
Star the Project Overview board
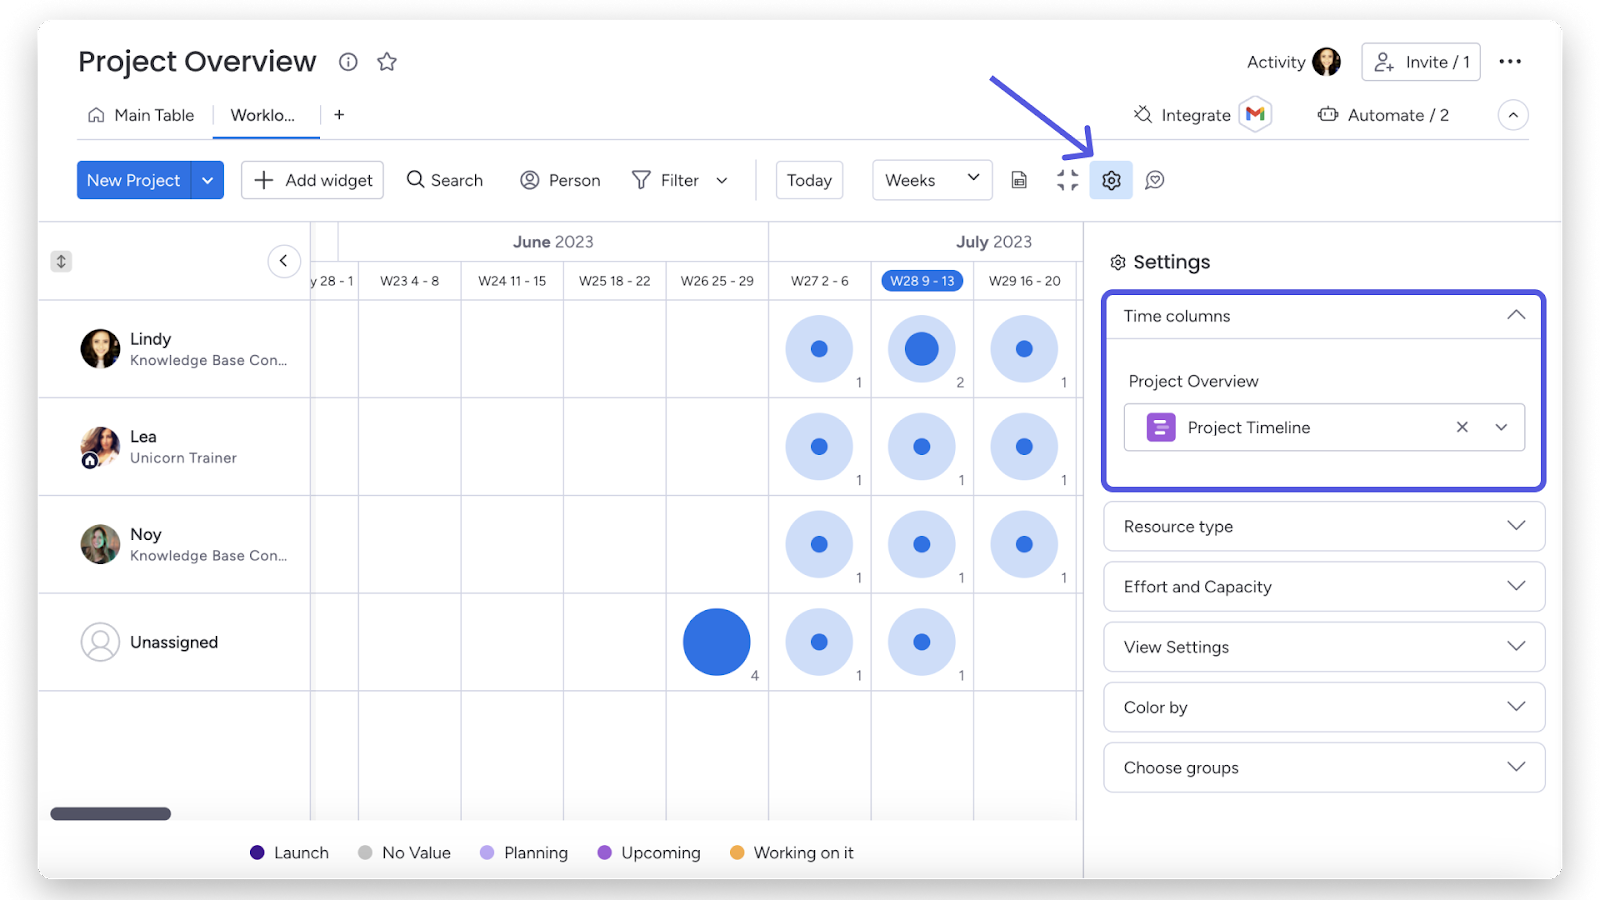coord(386,61)
